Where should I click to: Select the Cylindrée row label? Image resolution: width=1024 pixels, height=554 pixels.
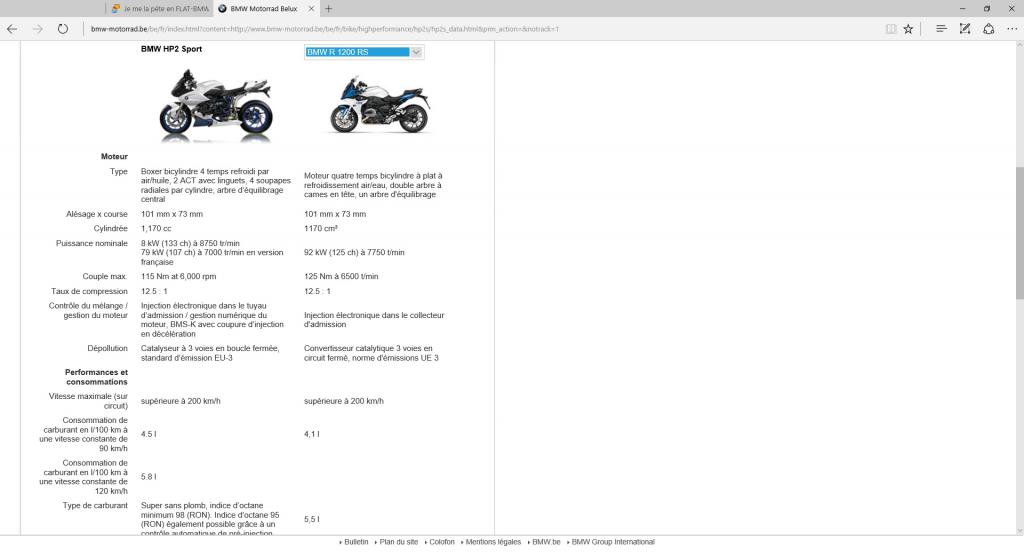pos(110,229)
